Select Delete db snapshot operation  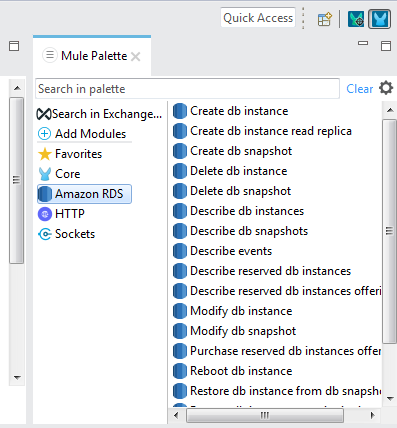232,191
